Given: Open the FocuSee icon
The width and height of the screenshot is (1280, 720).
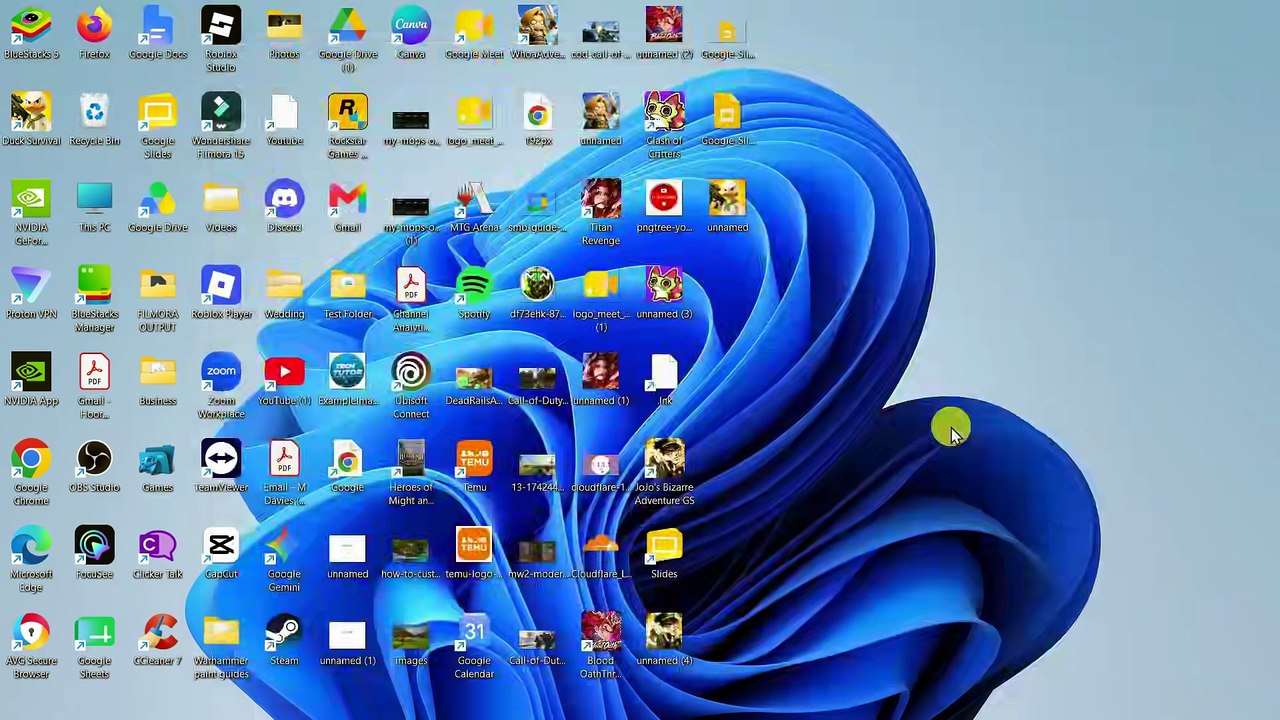Looking at the screenshot, I should coord(94,545).
